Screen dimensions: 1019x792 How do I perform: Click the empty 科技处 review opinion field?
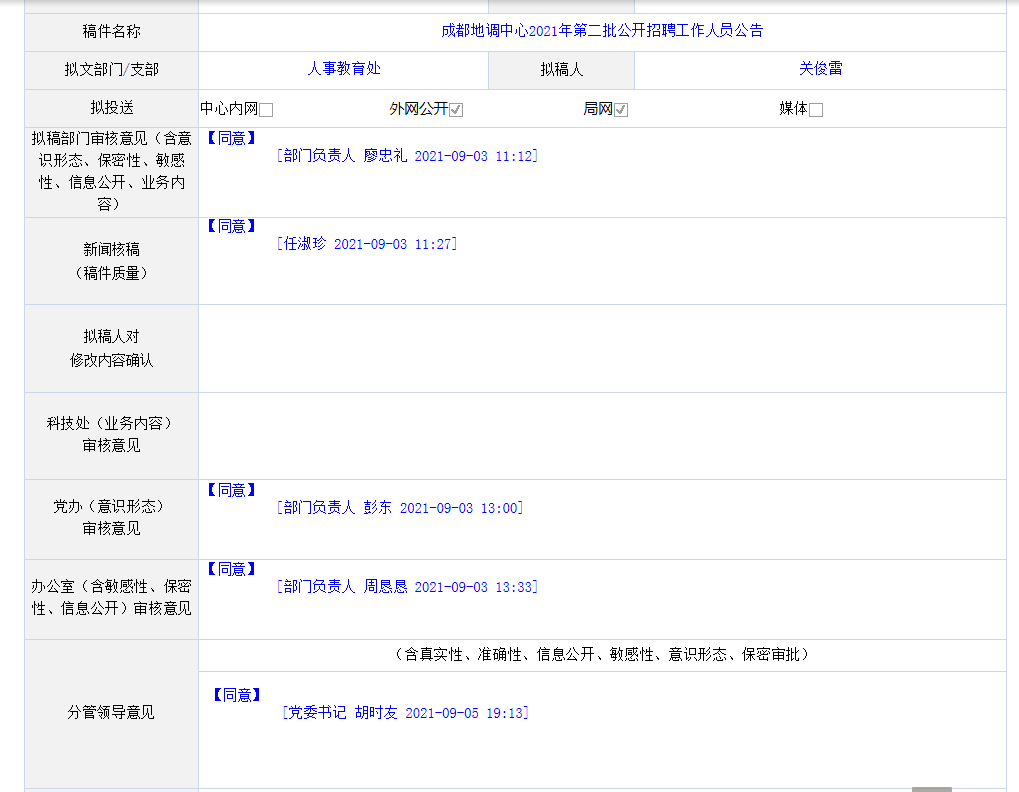[602, 436]
